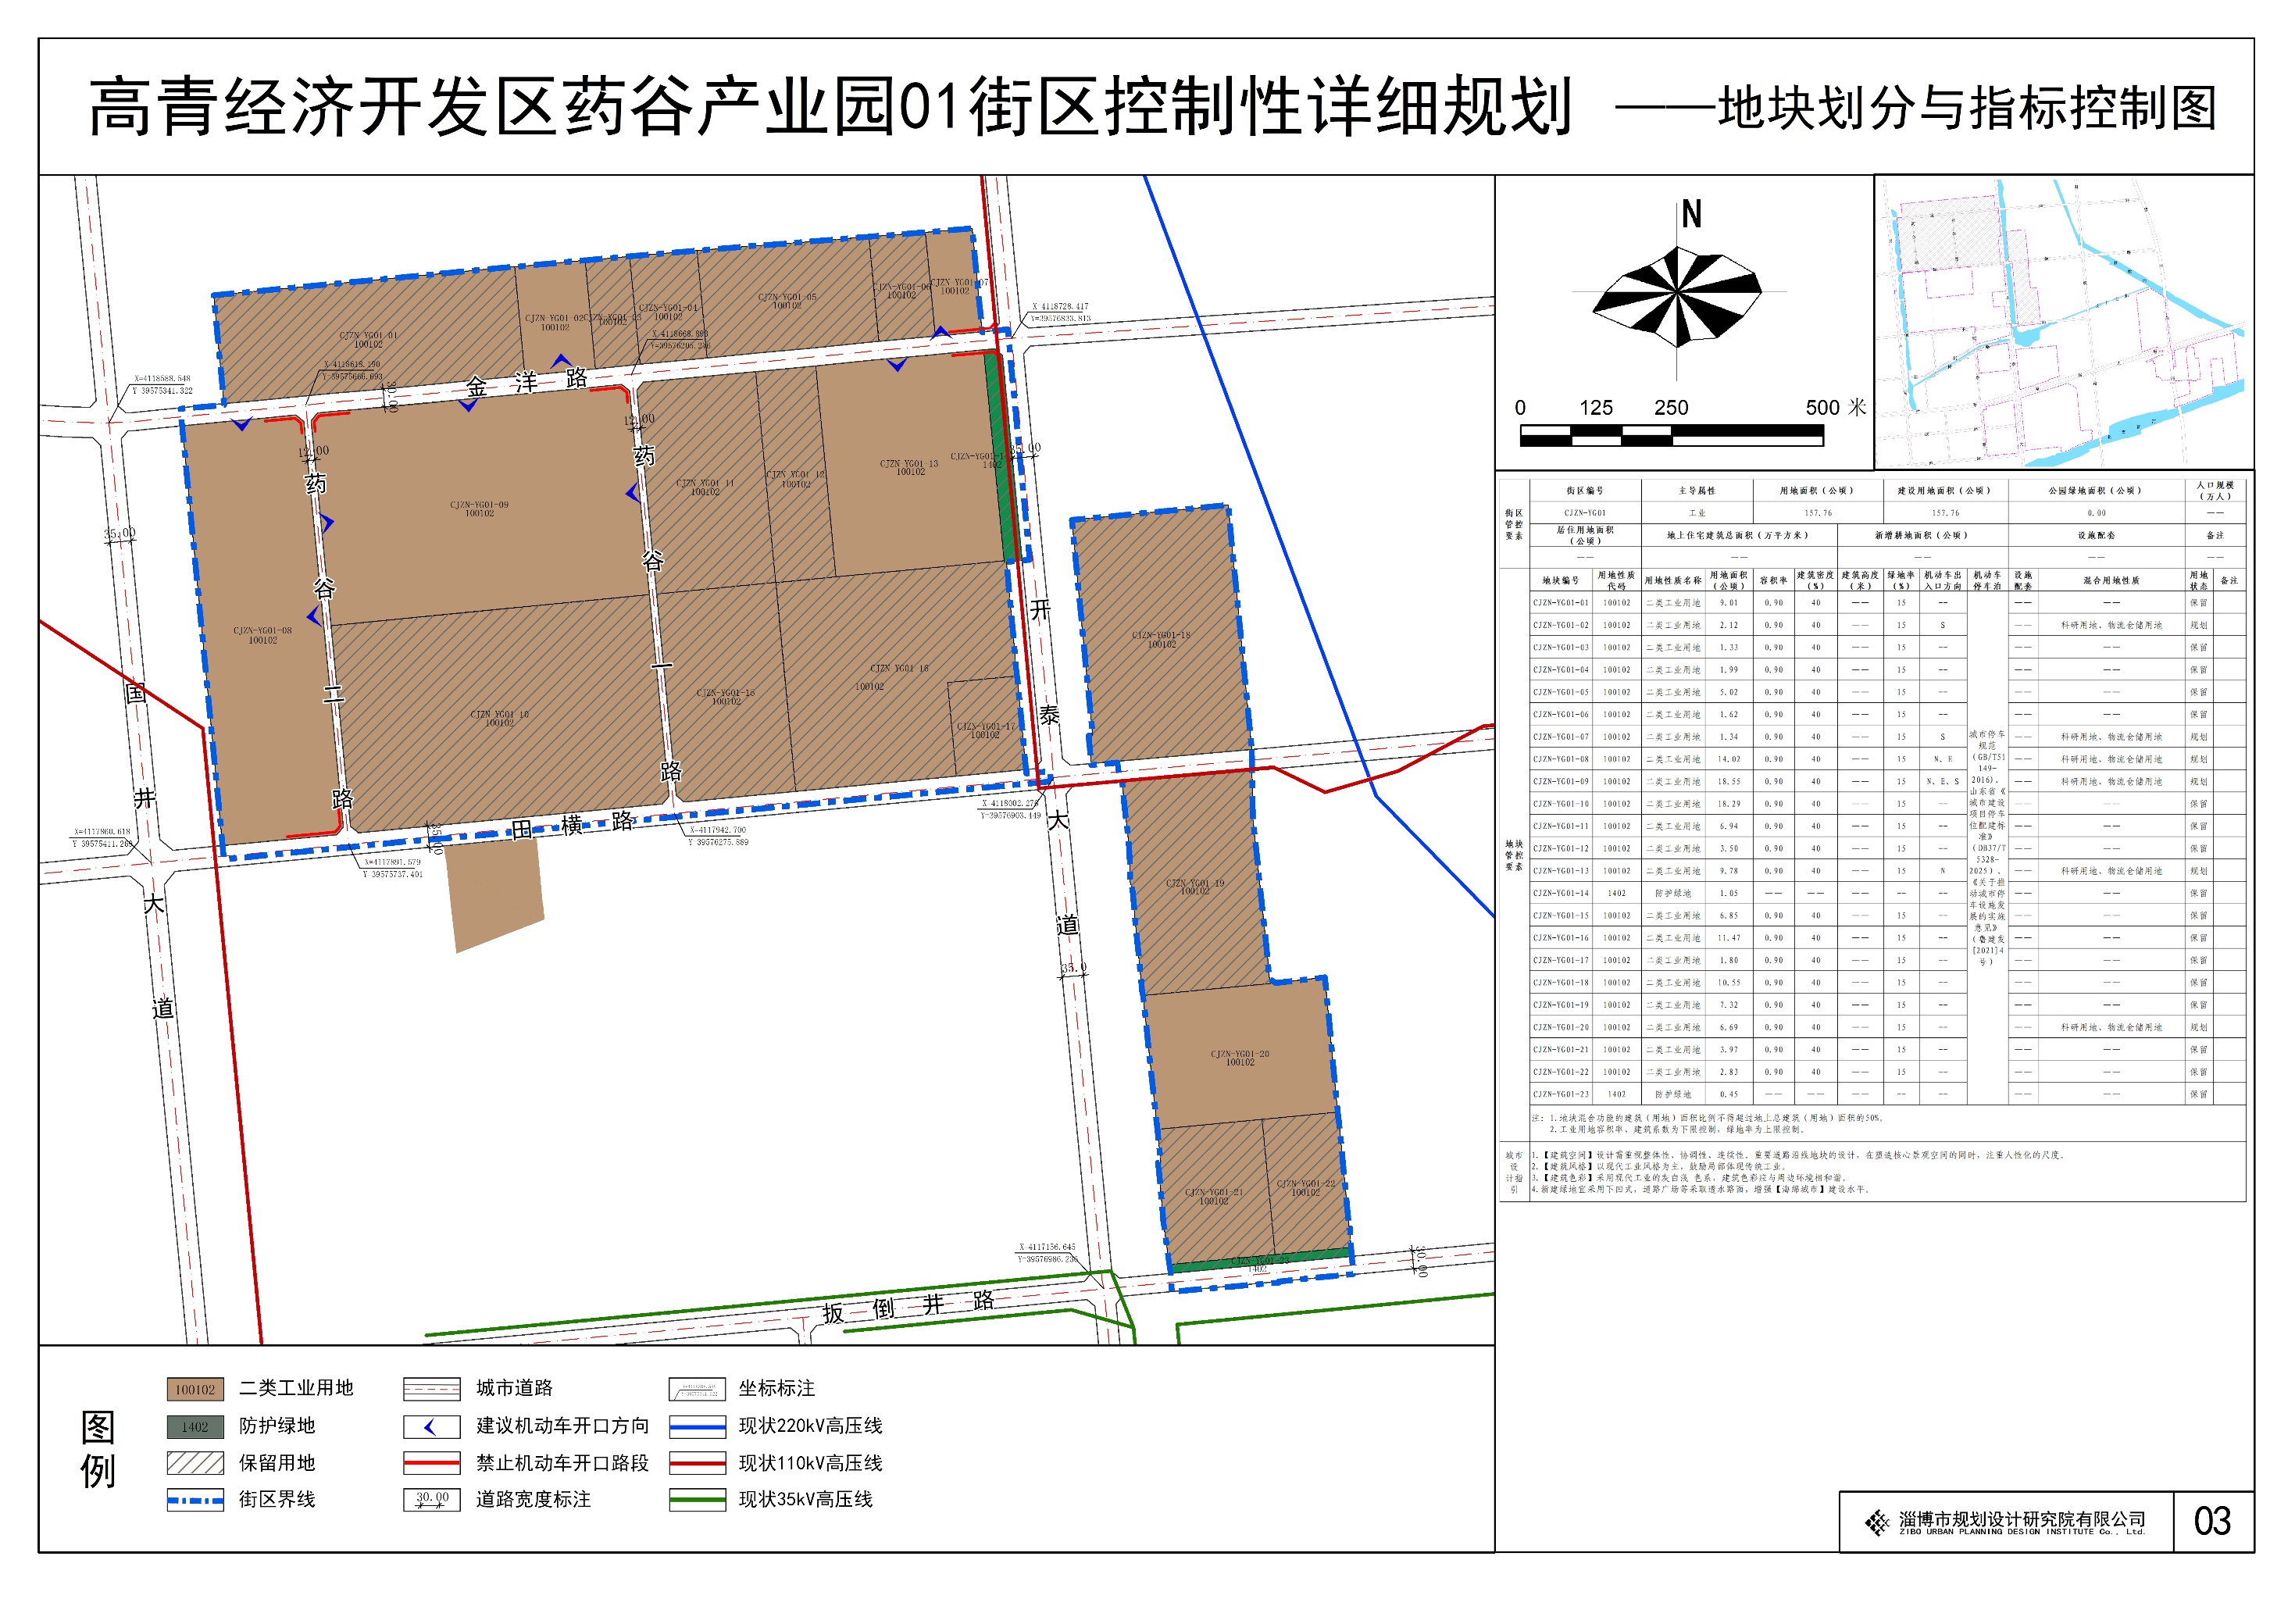
Task: Click the hatched reserved land legend box
Action: (195, 1464)
